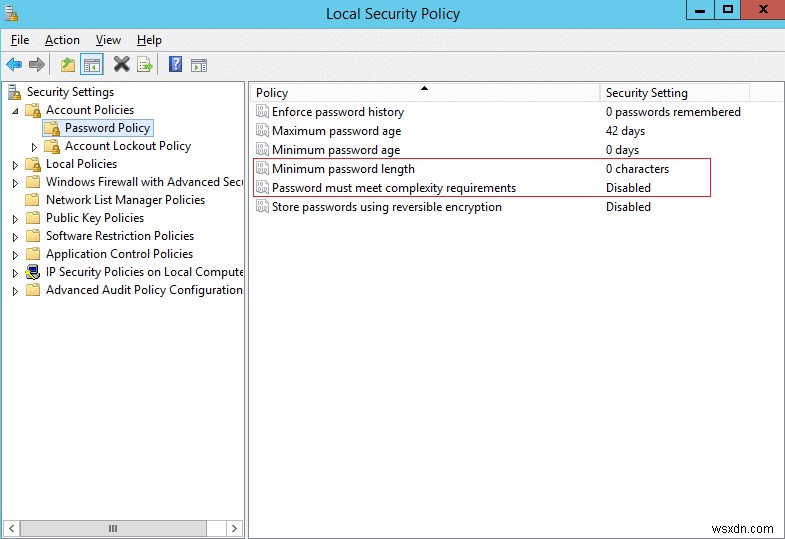Click the Up one level folder icon
Screen dimensions: 785x539
[68, 65]
